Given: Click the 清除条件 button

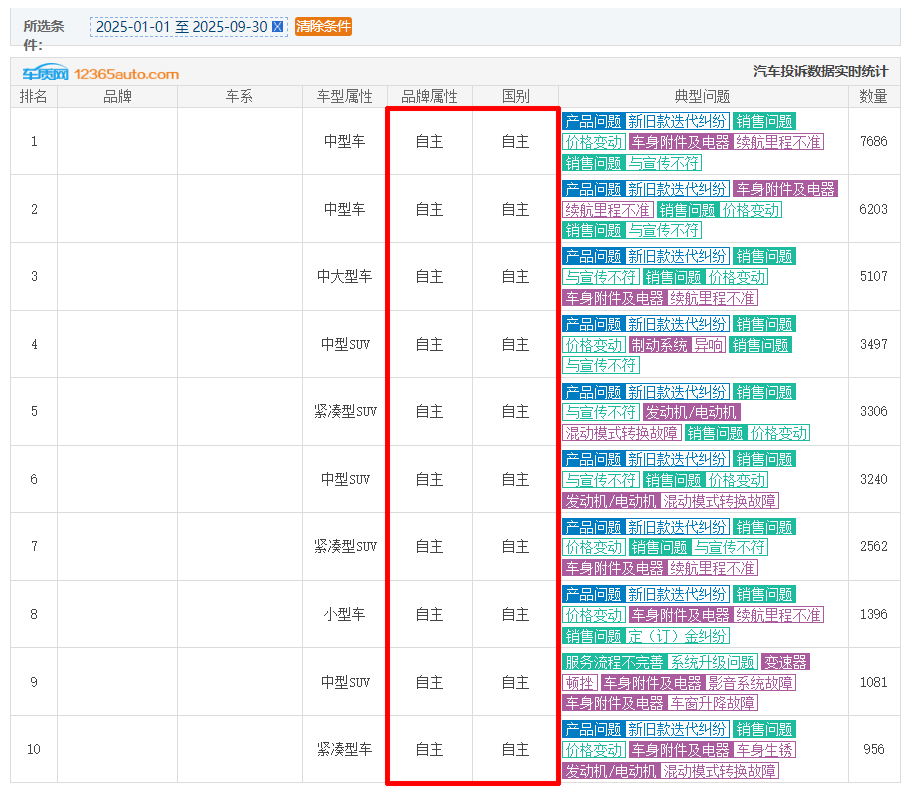Looking at the screenshot, I should pos(323,27).
